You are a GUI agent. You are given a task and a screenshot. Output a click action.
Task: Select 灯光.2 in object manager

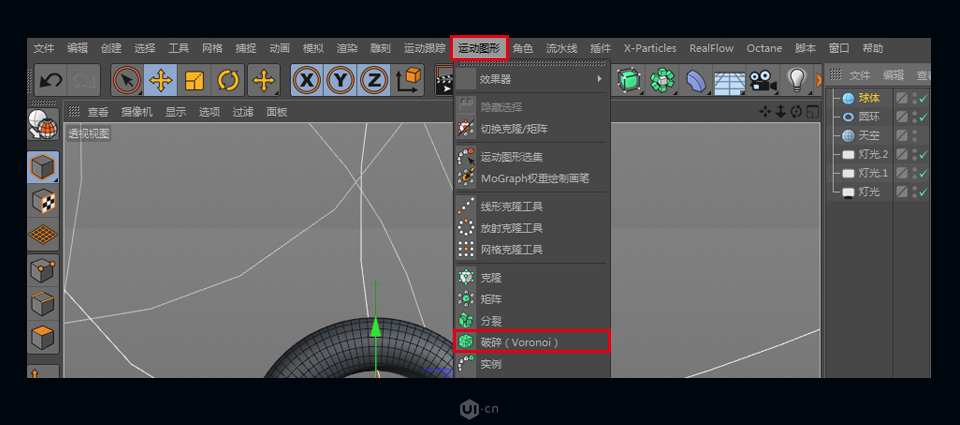(x=873, y=154)
